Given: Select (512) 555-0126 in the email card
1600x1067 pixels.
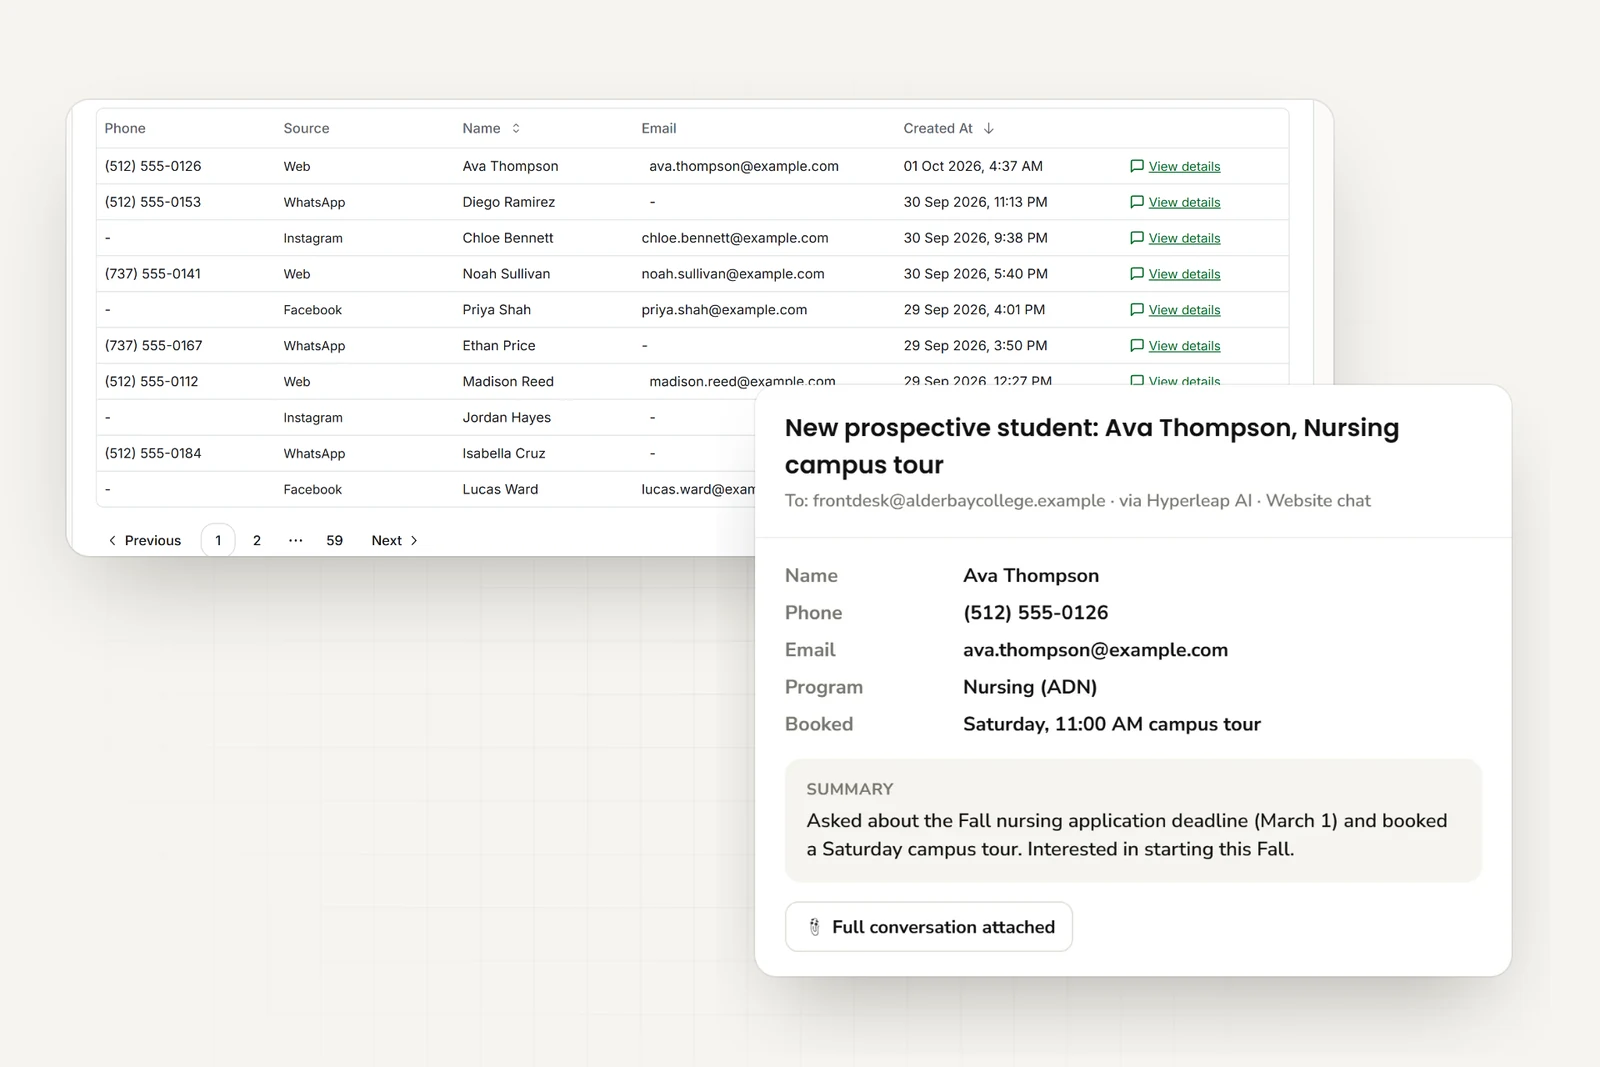Looking at the screenshot, I should tap(1036, 613).
